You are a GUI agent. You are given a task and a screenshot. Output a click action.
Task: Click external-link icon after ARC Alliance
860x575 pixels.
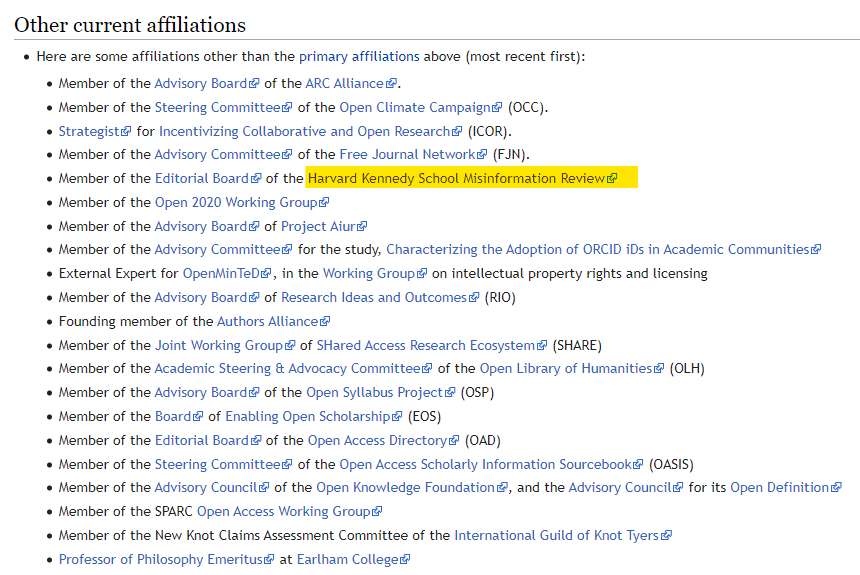tap(391, 84)
